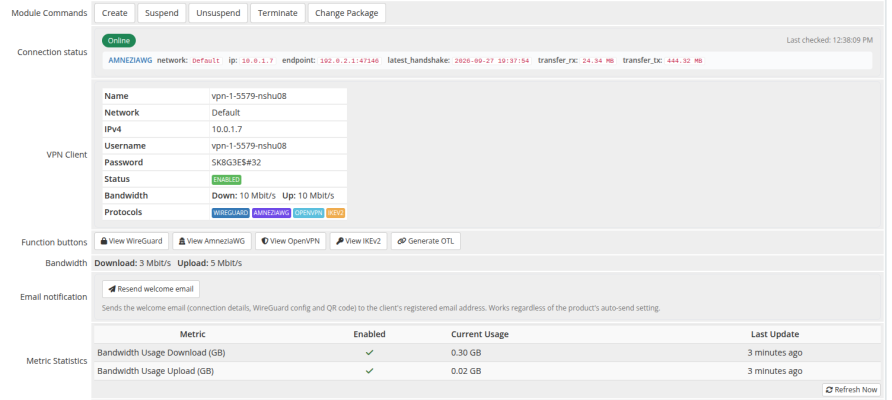Click the Metric column header
The height and width of the screenshot is (400, 892).
coord(192,334)
